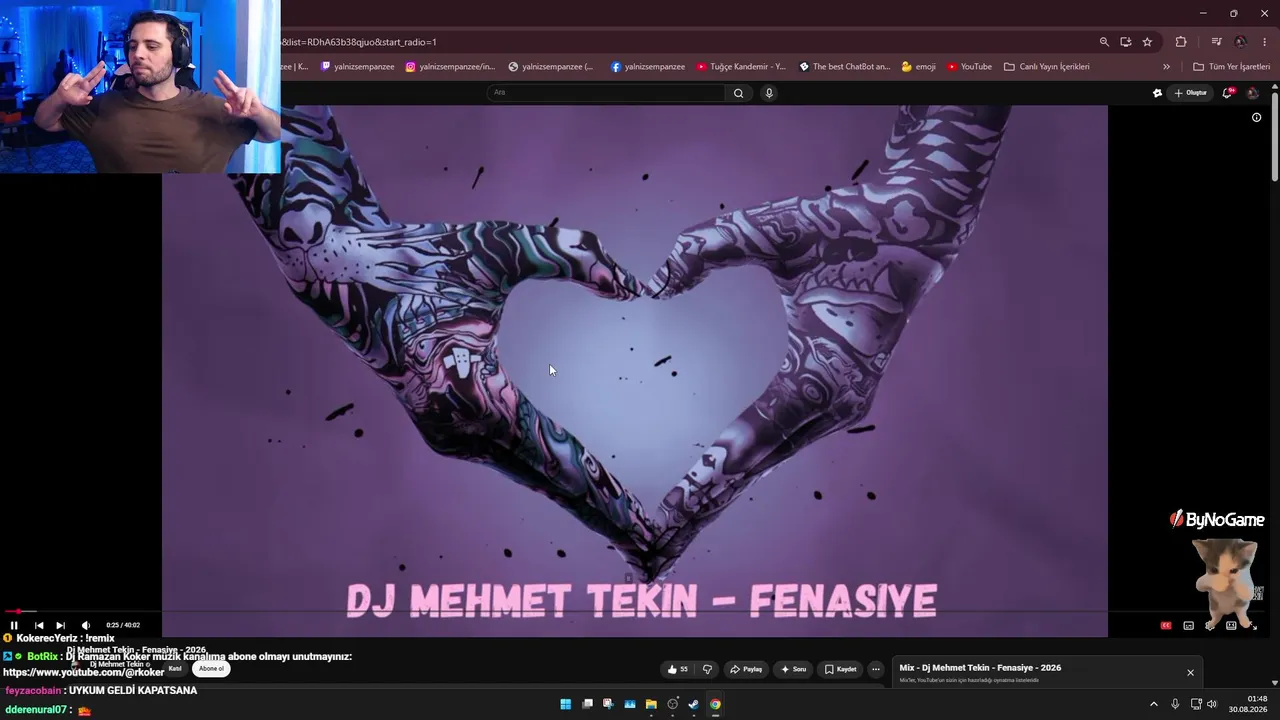
Task: Open the Soru ask button
Action: point(794,669)
